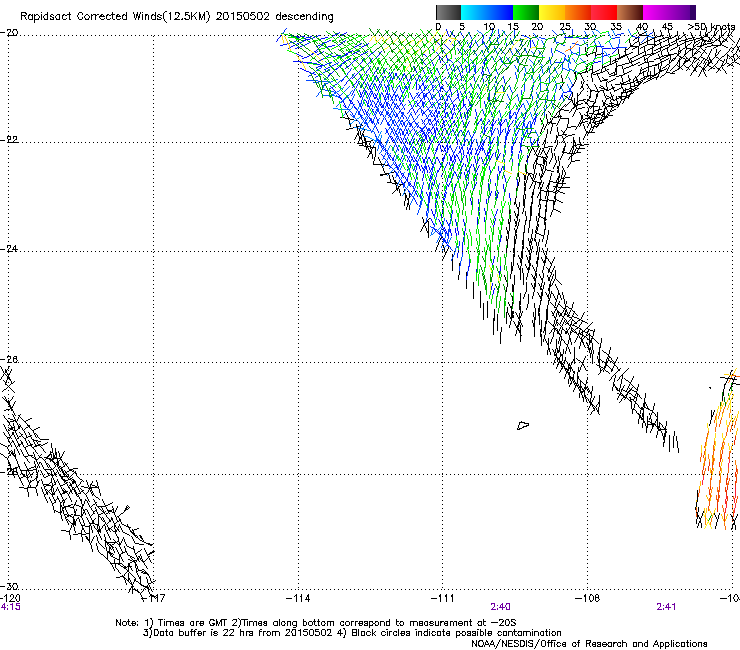Click the -111 longitude axis label
The image size is (740, 650).
pos(442,599)
